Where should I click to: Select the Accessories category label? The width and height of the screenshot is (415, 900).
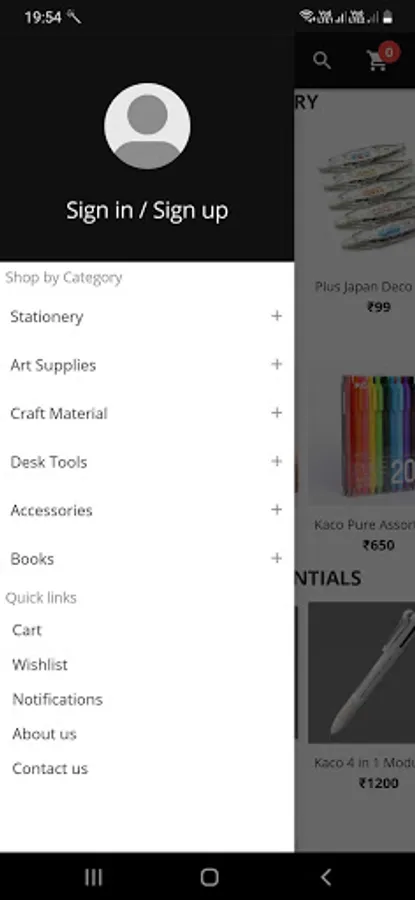click(51, 510)
